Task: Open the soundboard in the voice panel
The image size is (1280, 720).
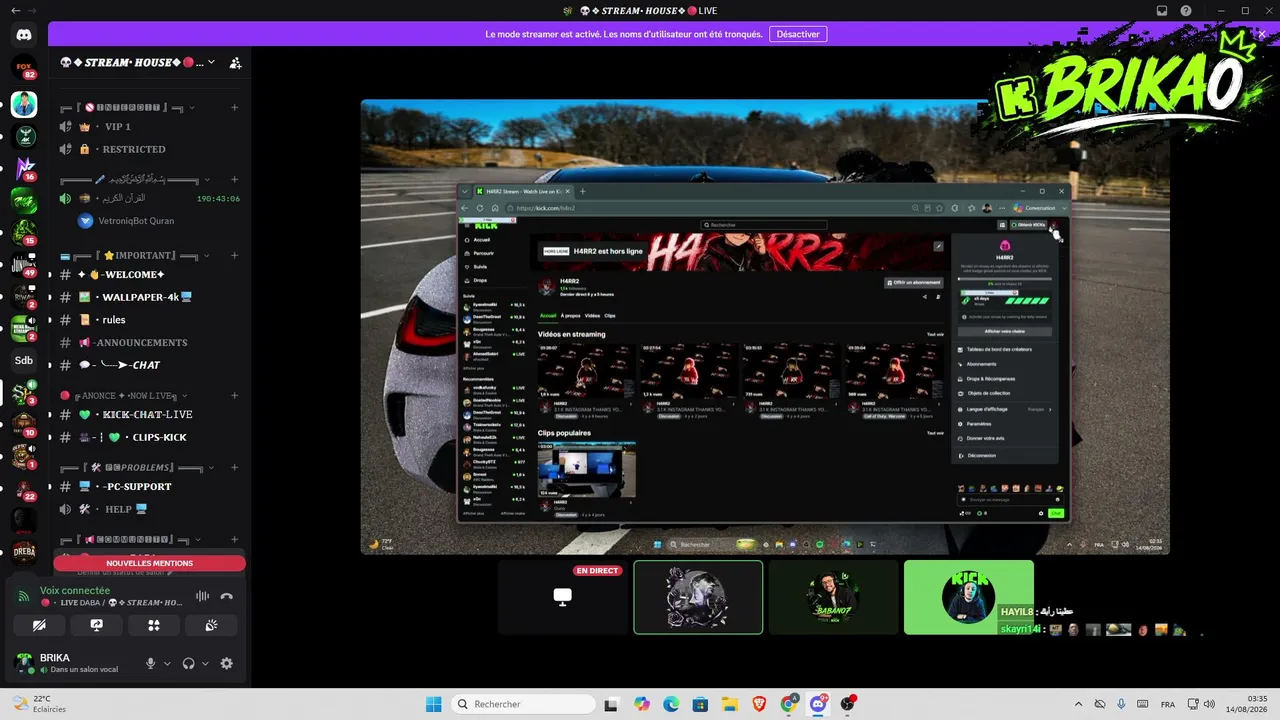Action: pyautogui.click(x=212, y=625)
